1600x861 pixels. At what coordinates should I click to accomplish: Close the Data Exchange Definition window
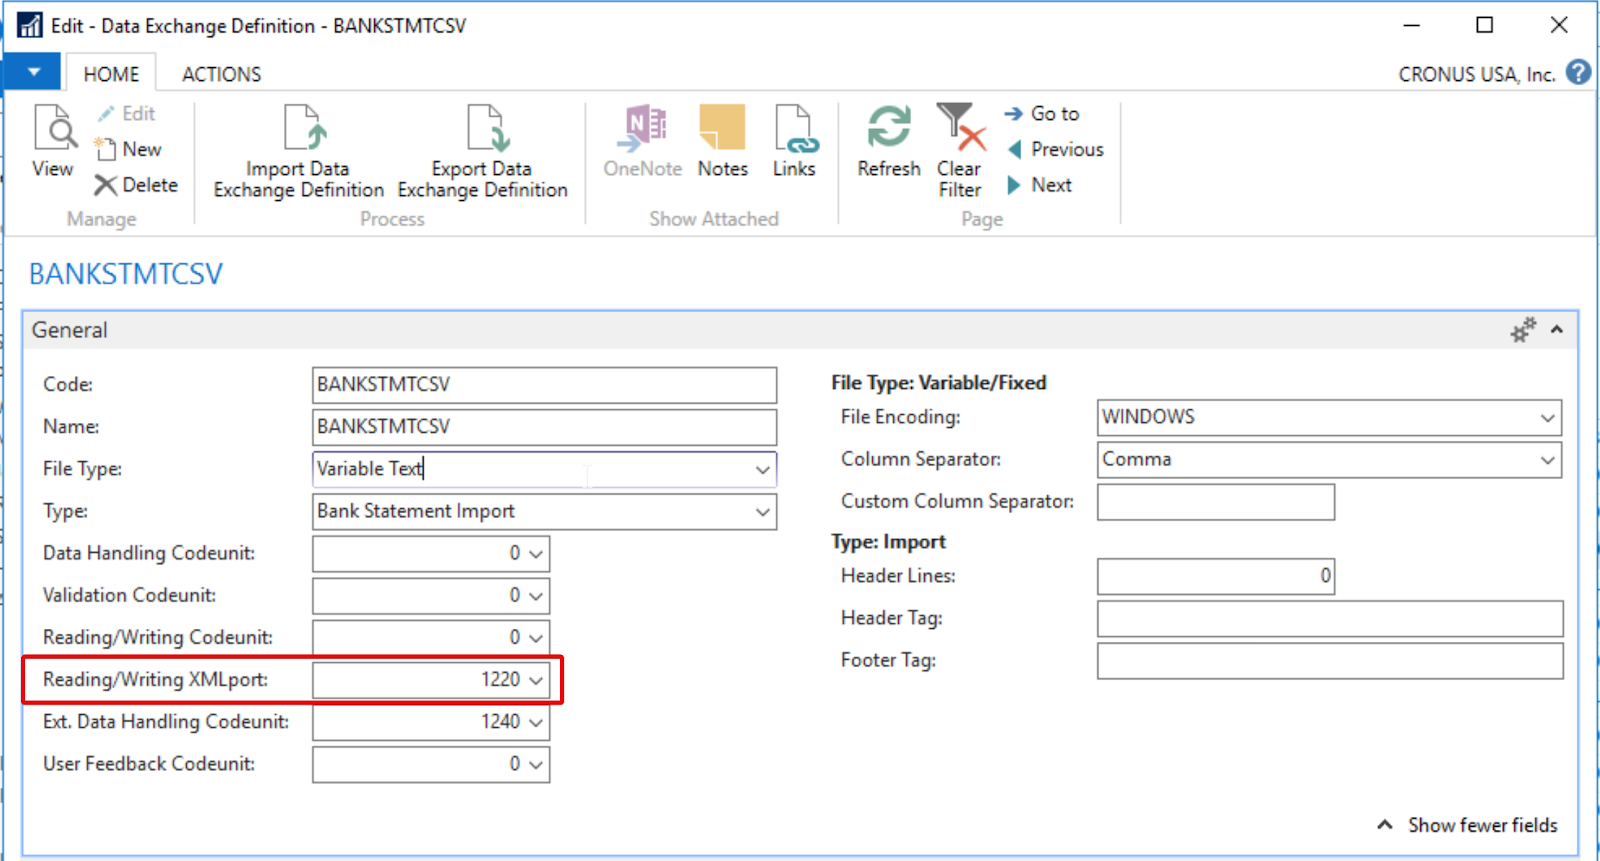point(1558,25)
